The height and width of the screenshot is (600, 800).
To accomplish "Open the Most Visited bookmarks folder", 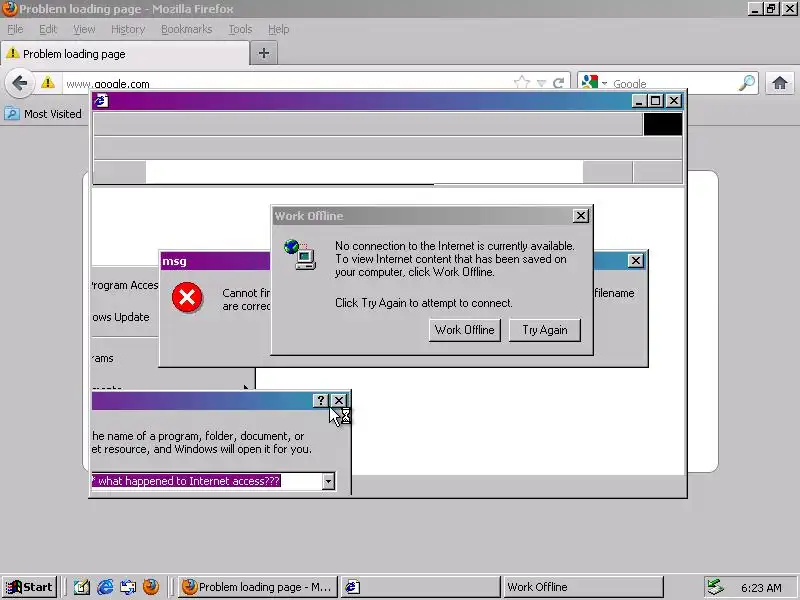I will [x=43, y=114].
